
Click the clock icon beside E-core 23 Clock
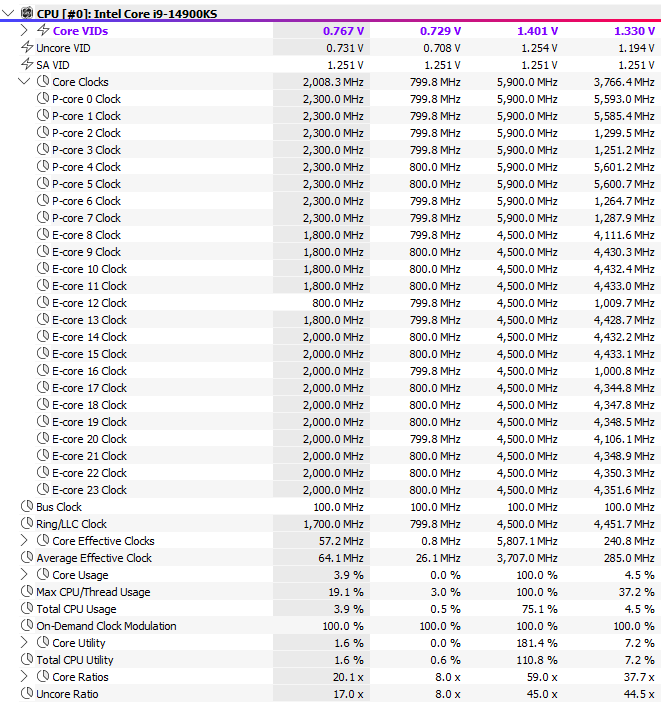[x=43, y=489]
